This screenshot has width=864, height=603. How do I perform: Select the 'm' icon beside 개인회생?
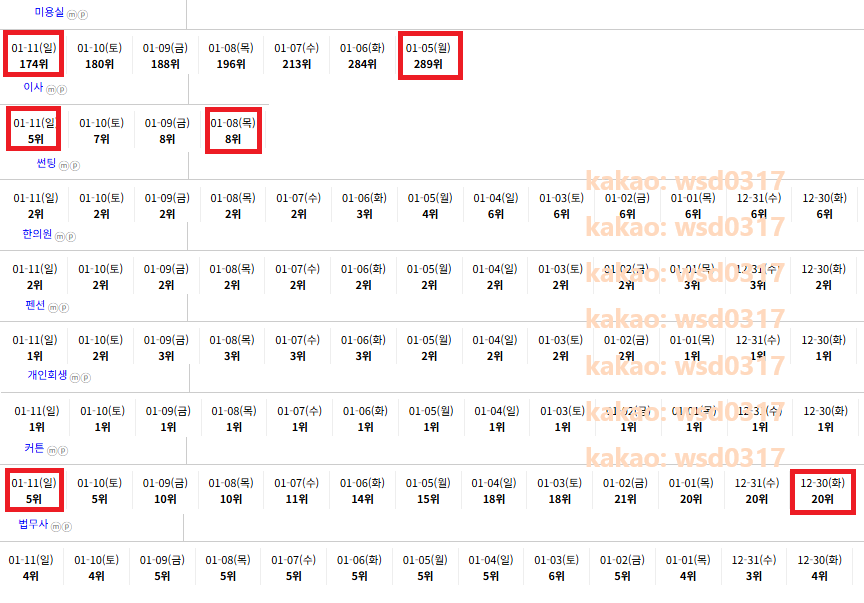74,378
